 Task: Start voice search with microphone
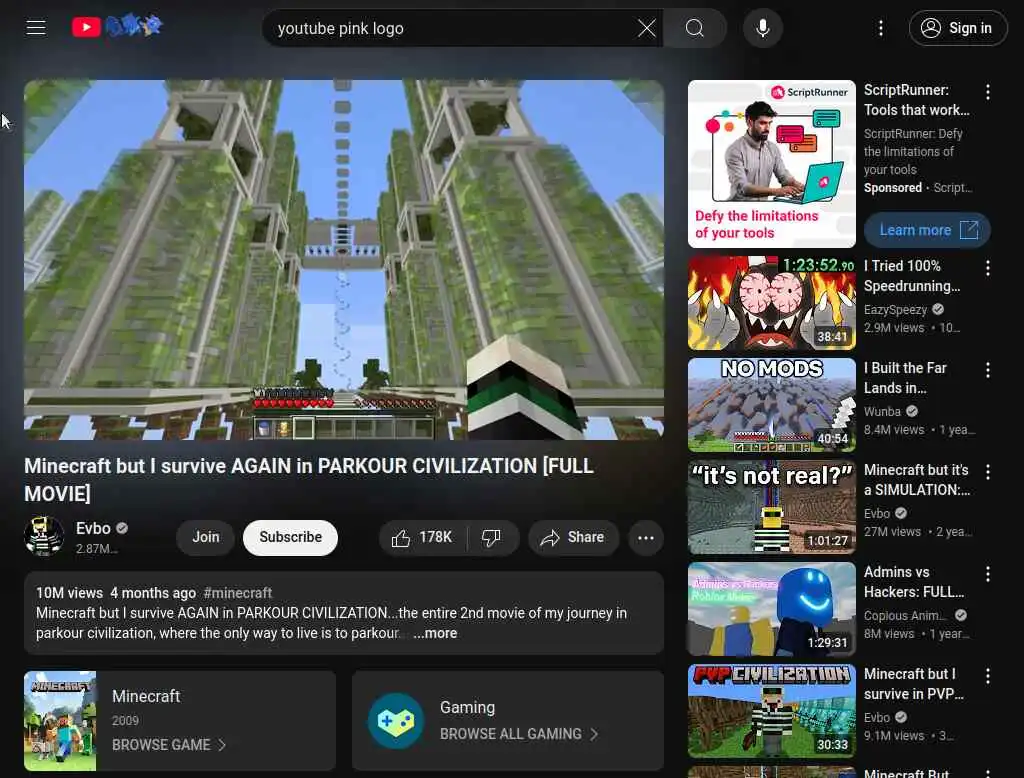point(762,28)
